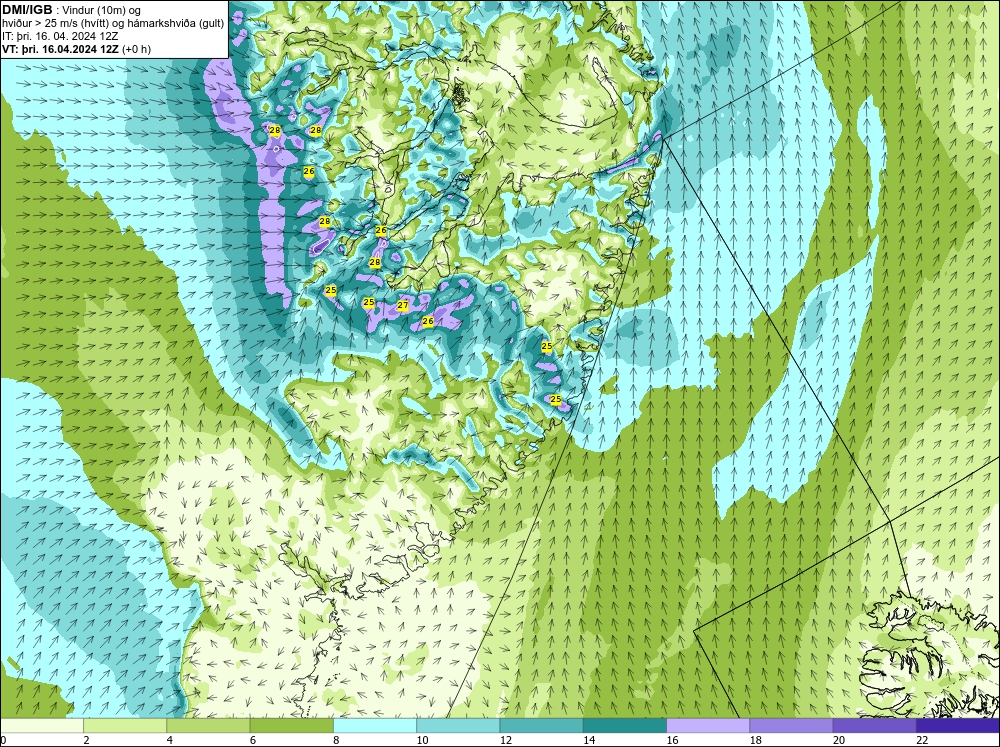Click the legend tick label 20
The image size is (1000, 747).
tap(839, 740)
